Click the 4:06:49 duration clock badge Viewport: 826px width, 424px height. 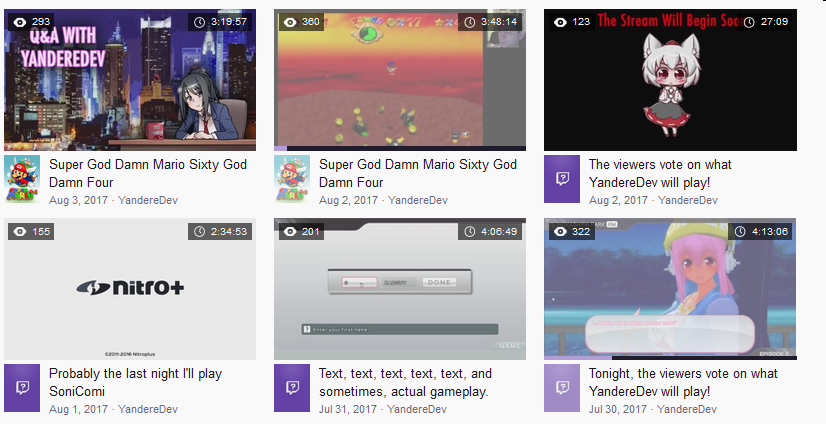click(x=490, y=231)
